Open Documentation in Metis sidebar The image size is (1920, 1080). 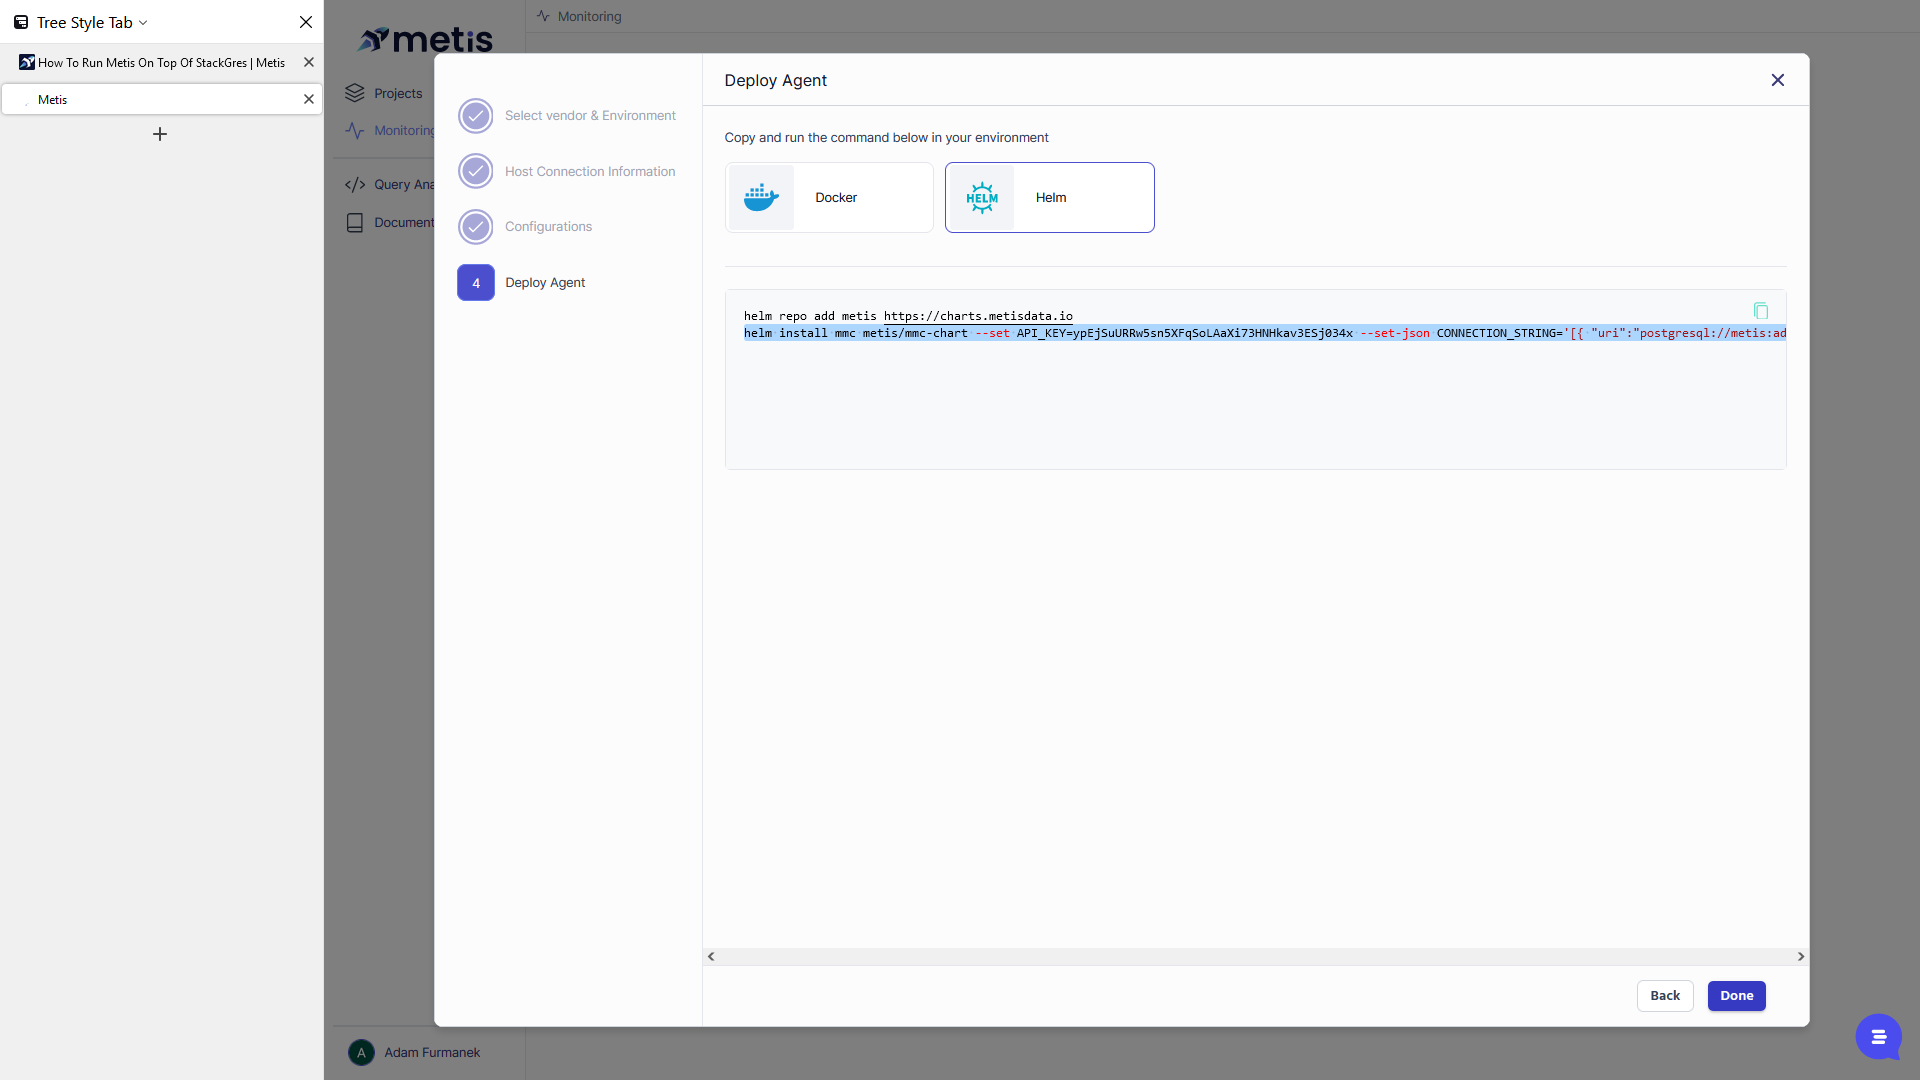[404, 223]
